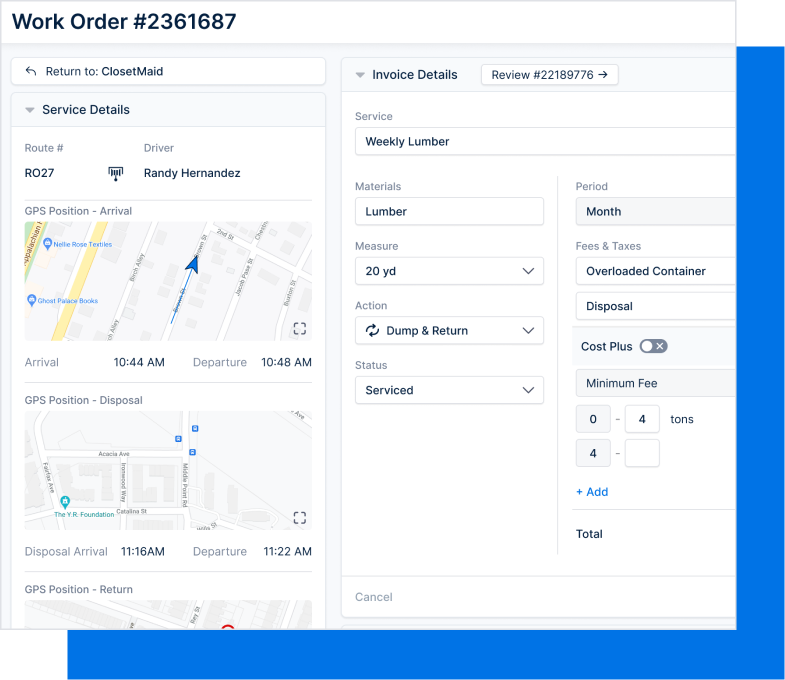Open the Measure 20 yd dropdown
785x680 pixels.
(x=449, y=271)
